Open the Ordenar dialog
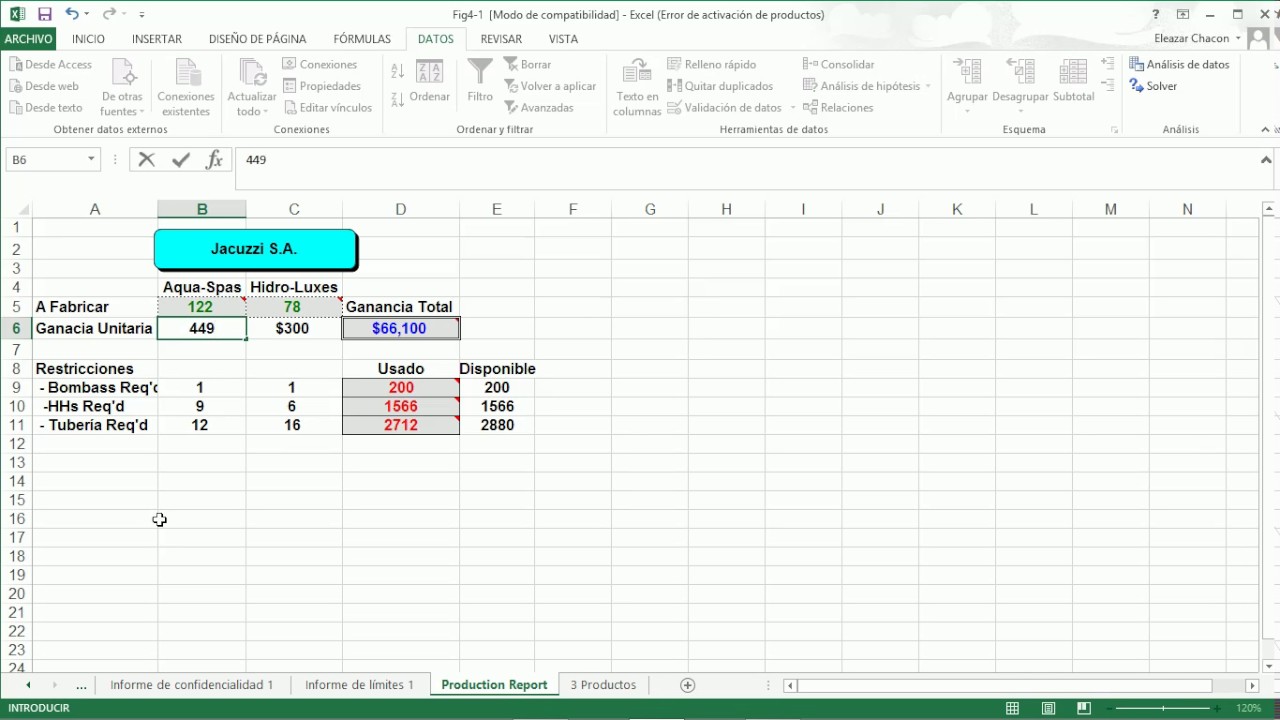 [x=430, y=81]
